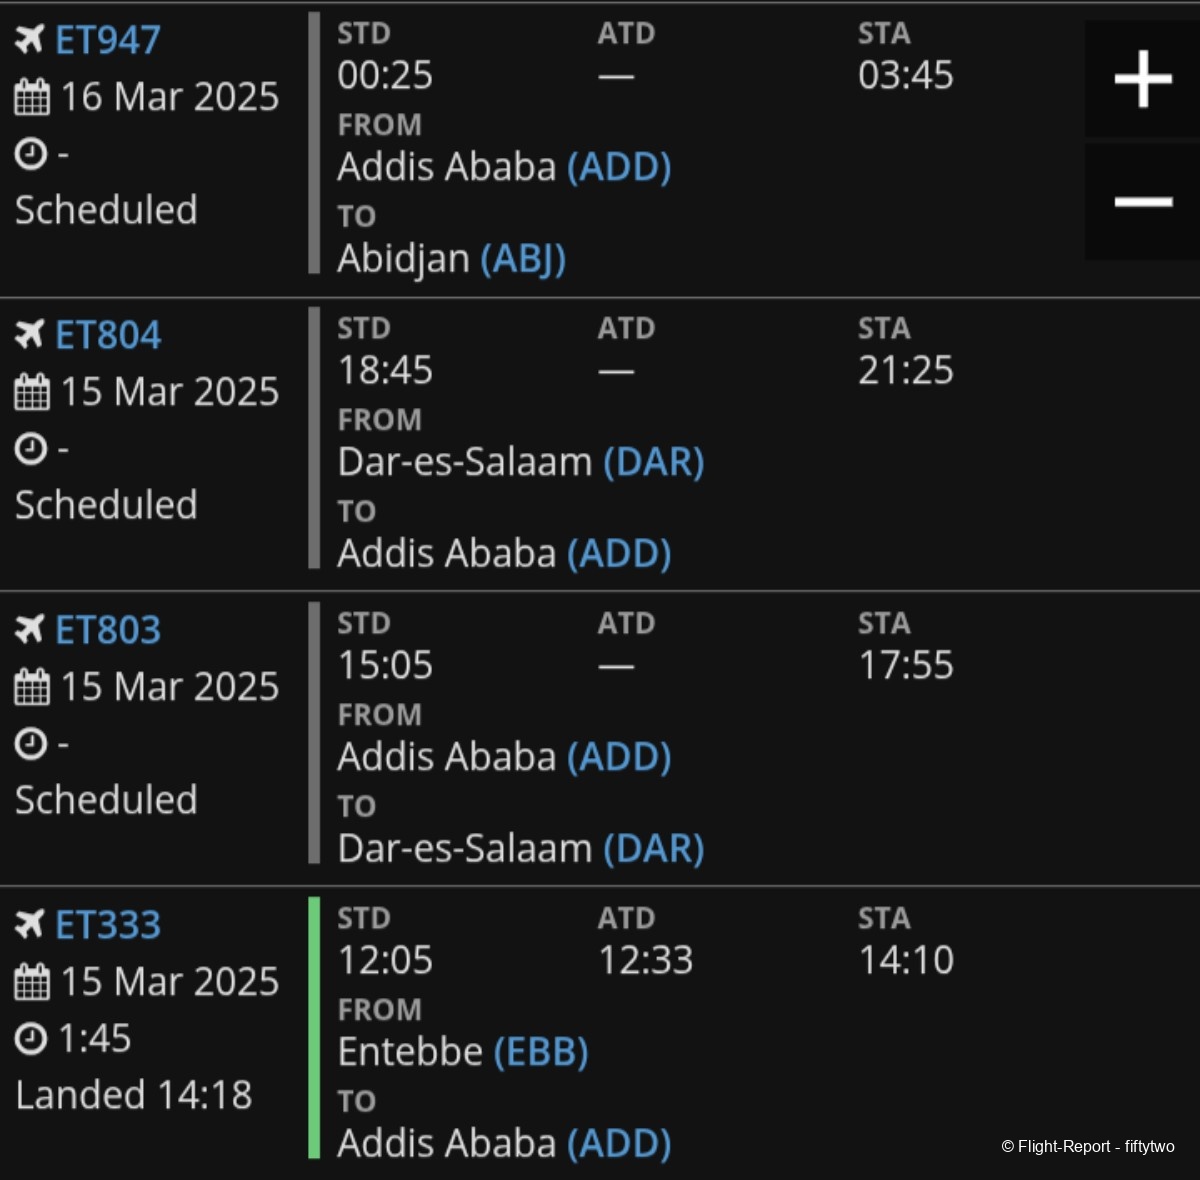This screenshot has width=1200, height=1180.
Task: Click the calendar icon in the ET803 row
Action: coord(32,687)
